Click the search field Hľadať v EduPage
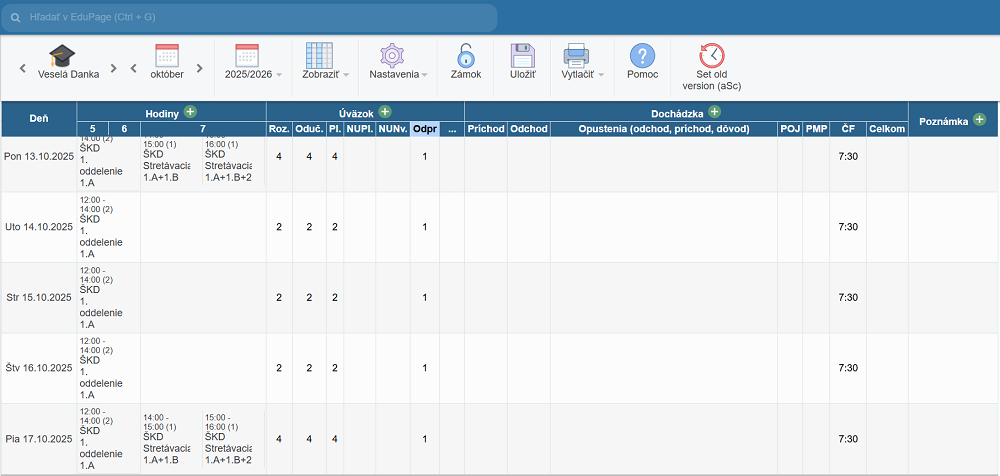Viewport: 1000px width, 476px height. (250, 18)
